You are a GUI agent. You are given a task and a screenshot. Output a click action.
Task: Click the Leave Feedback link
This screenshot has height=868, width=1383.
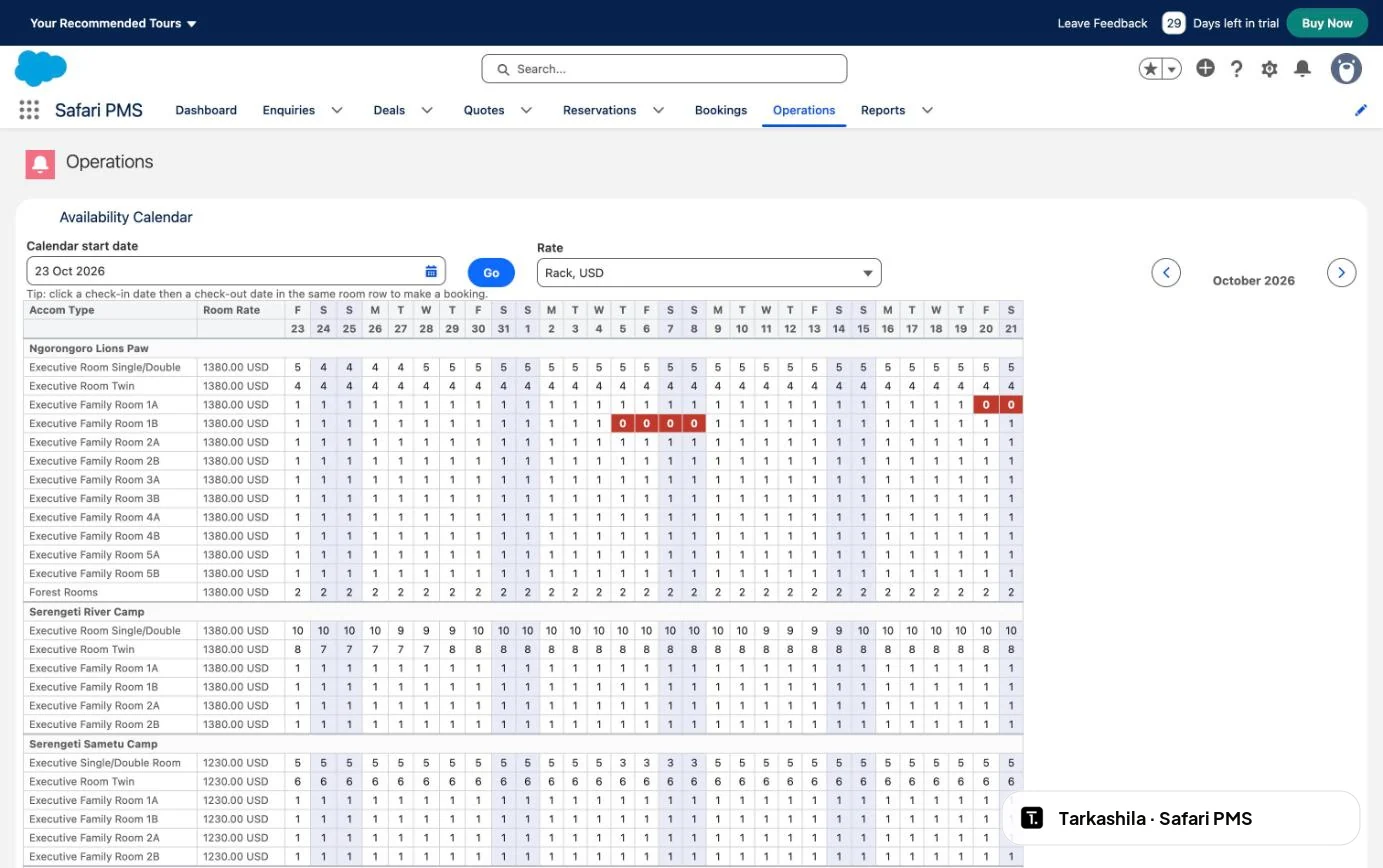click(x=1102, y=23)
